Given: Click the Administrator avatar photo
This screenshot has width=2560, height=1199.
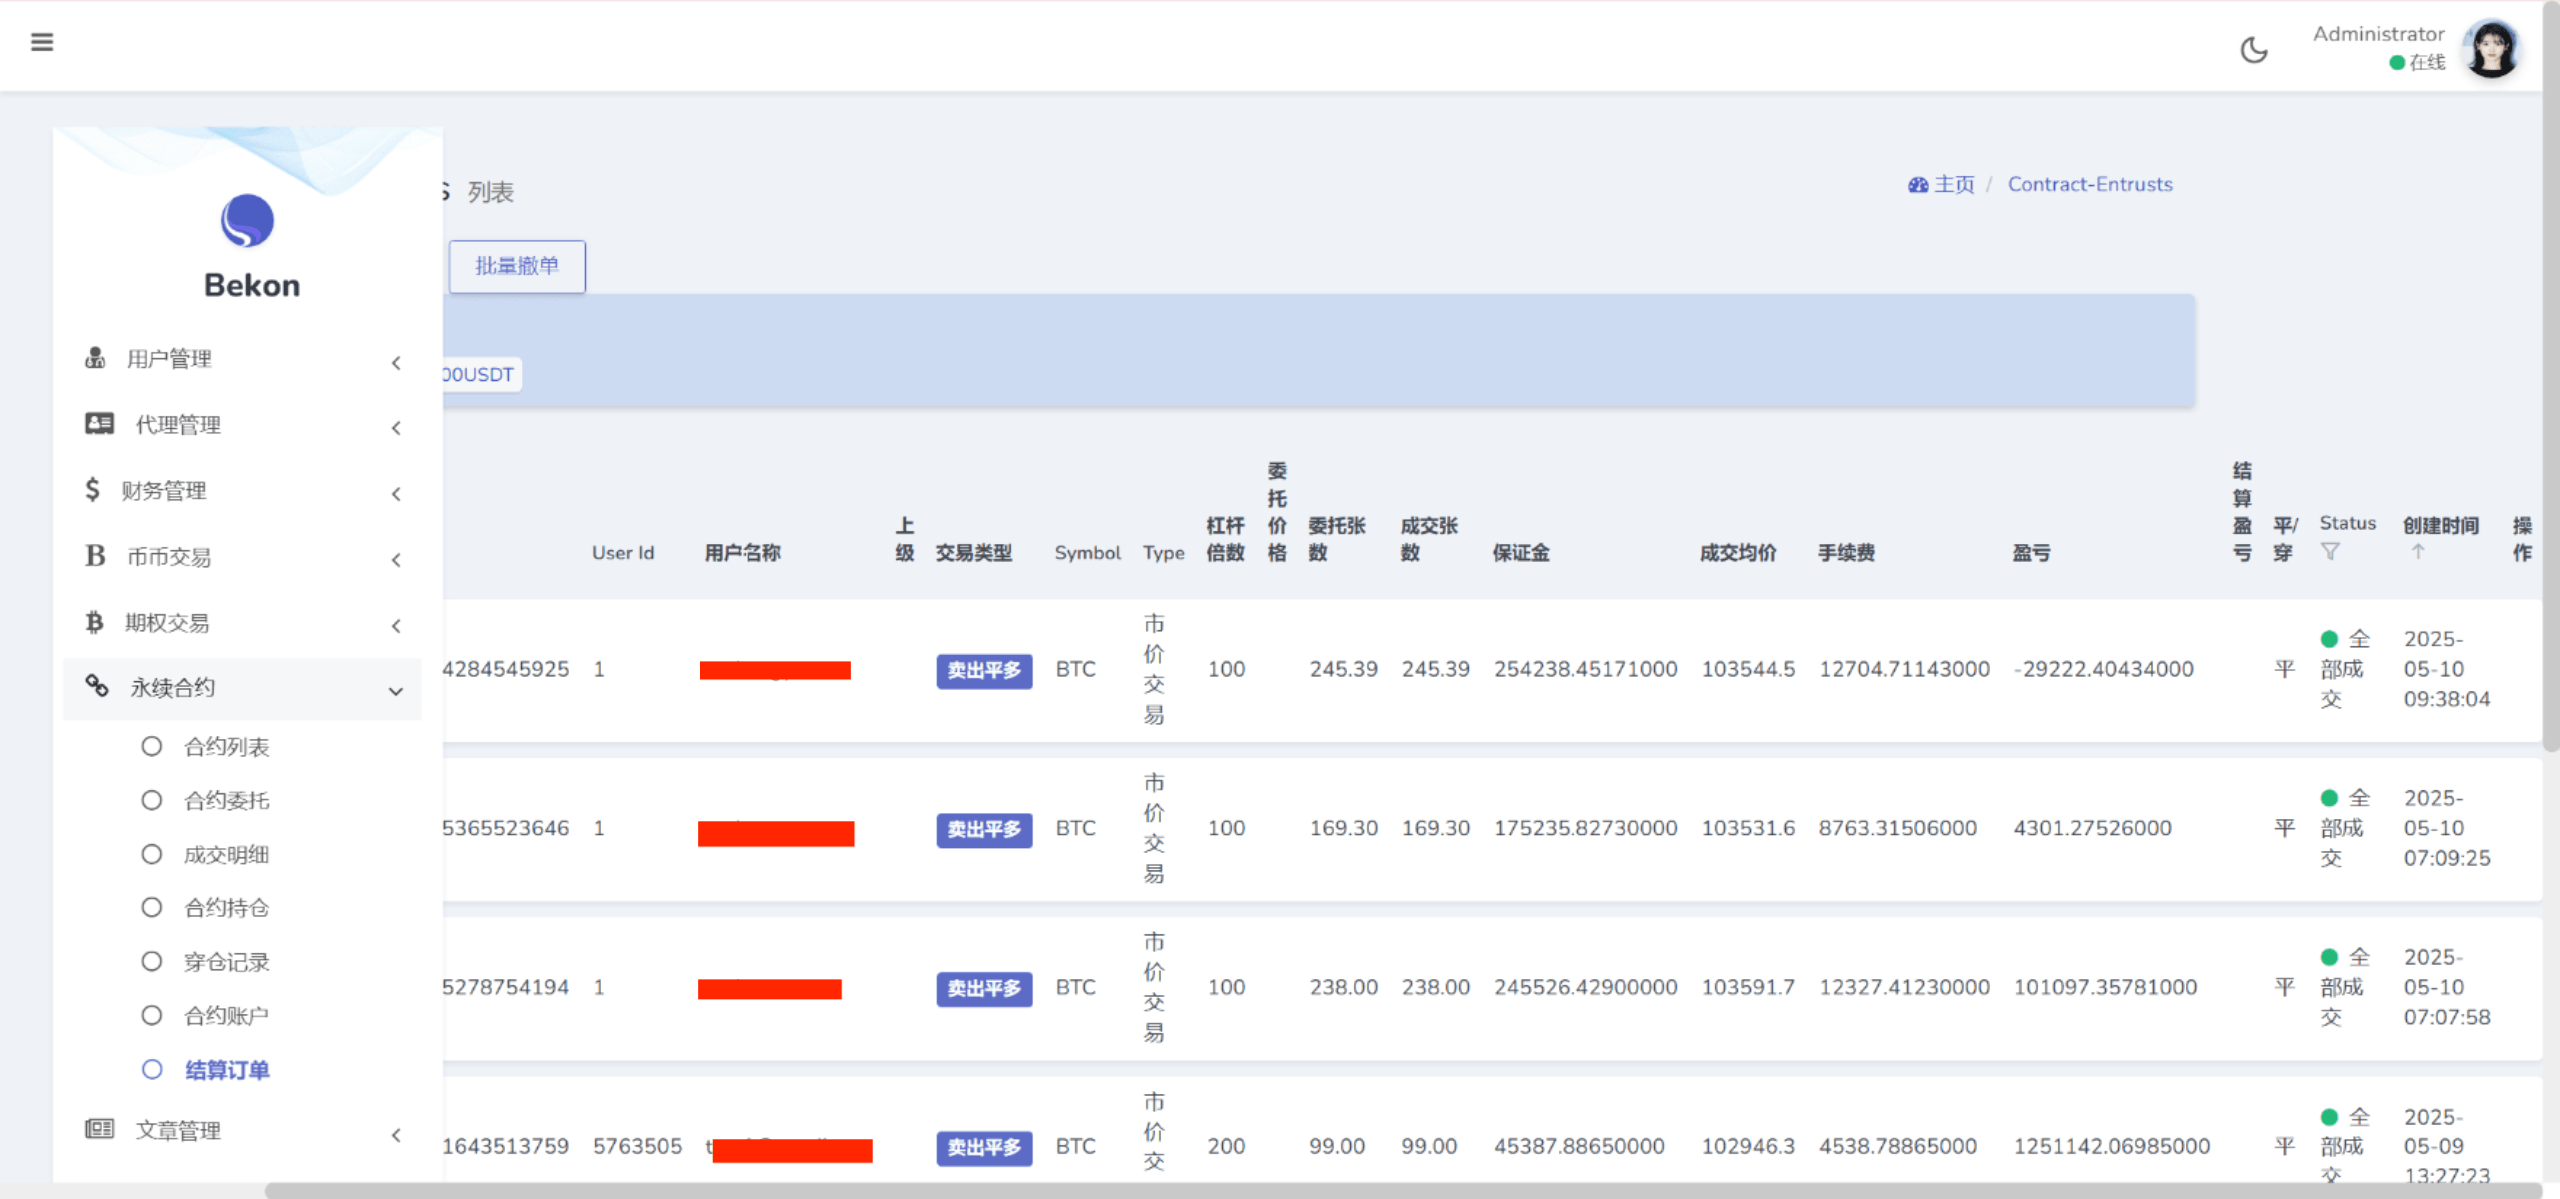Looking at the screenshot, I should [2490, 50].
